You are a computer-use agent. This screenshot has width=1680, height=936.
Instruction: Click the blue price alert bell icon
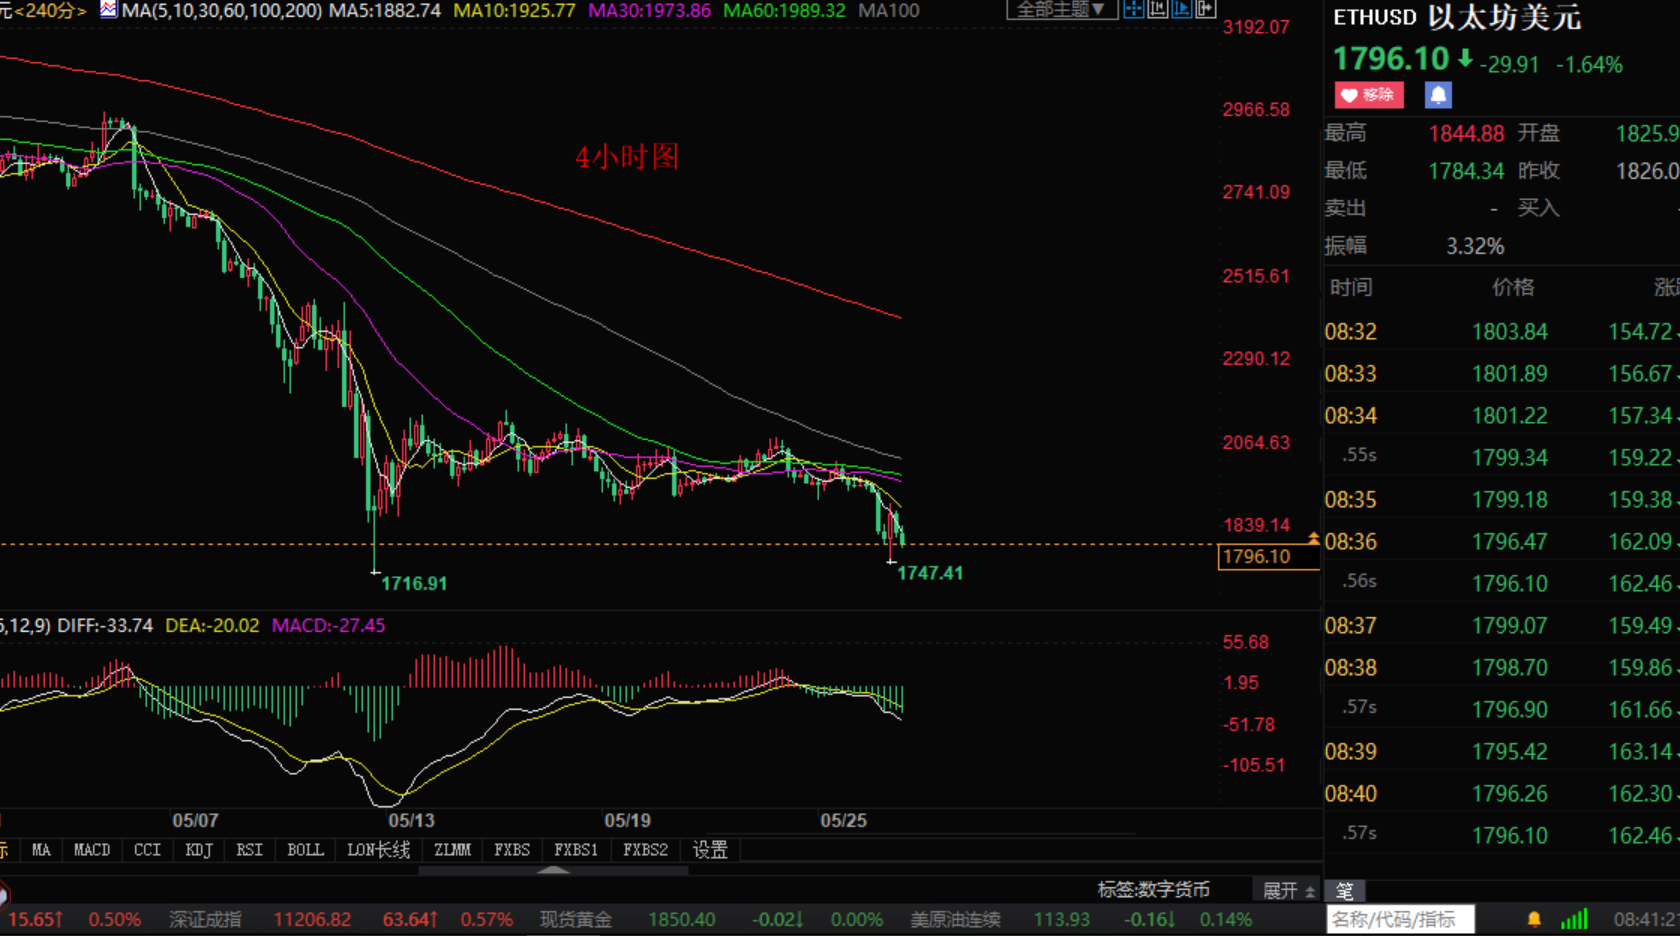click(1438, 95)
